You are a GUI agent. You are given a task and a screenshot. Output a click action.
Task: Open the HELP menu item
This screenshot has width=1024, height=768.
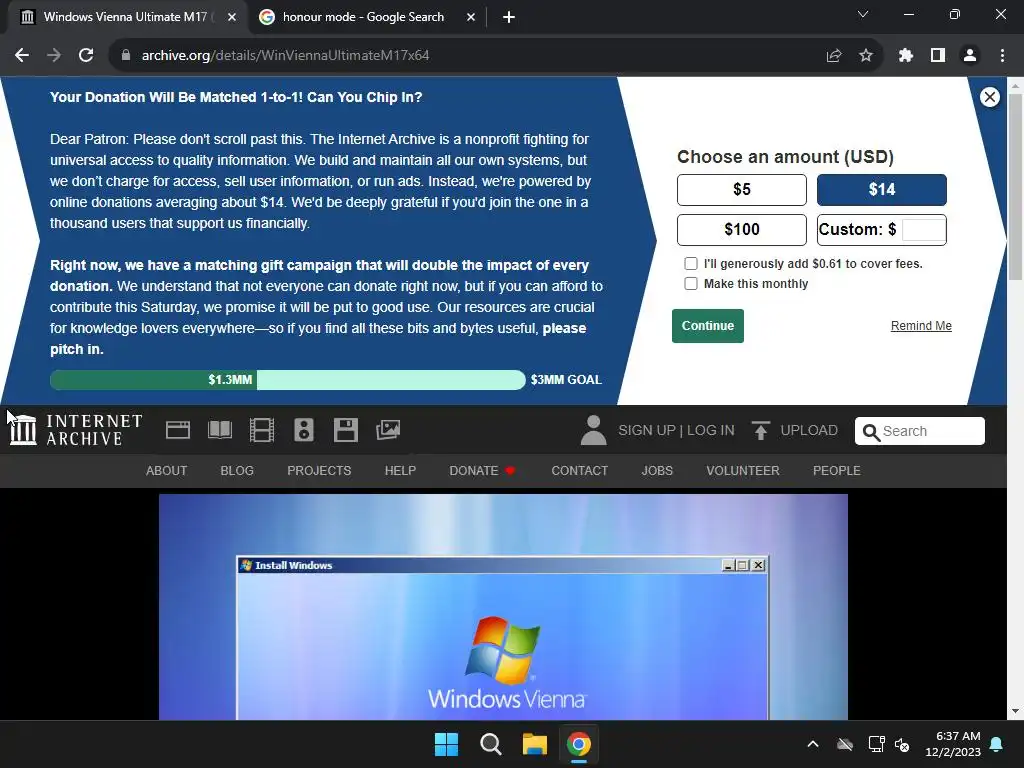(x=400, y=471)
